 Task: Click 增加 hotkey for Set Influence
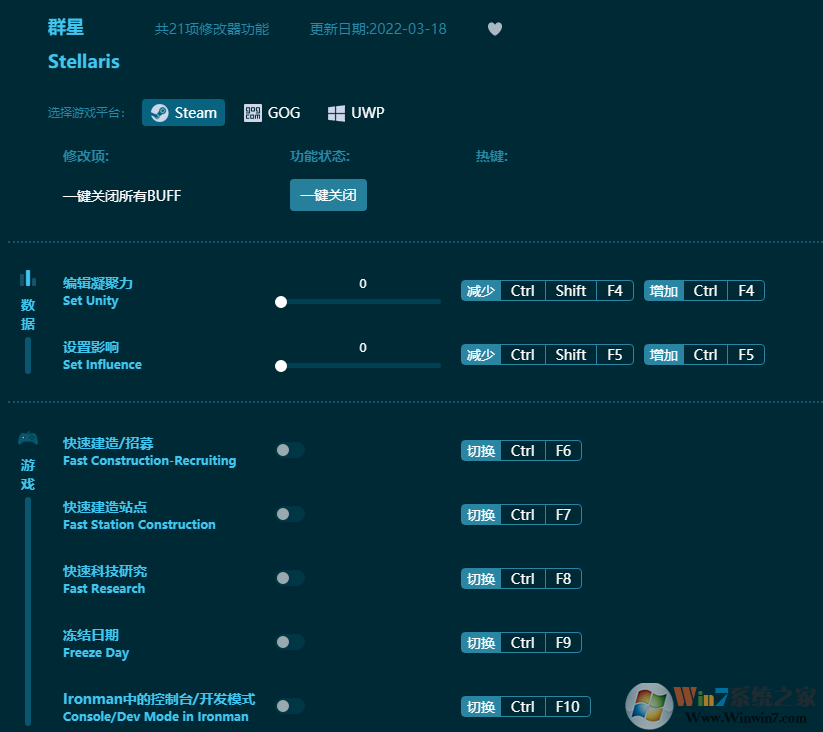(664, 355)
